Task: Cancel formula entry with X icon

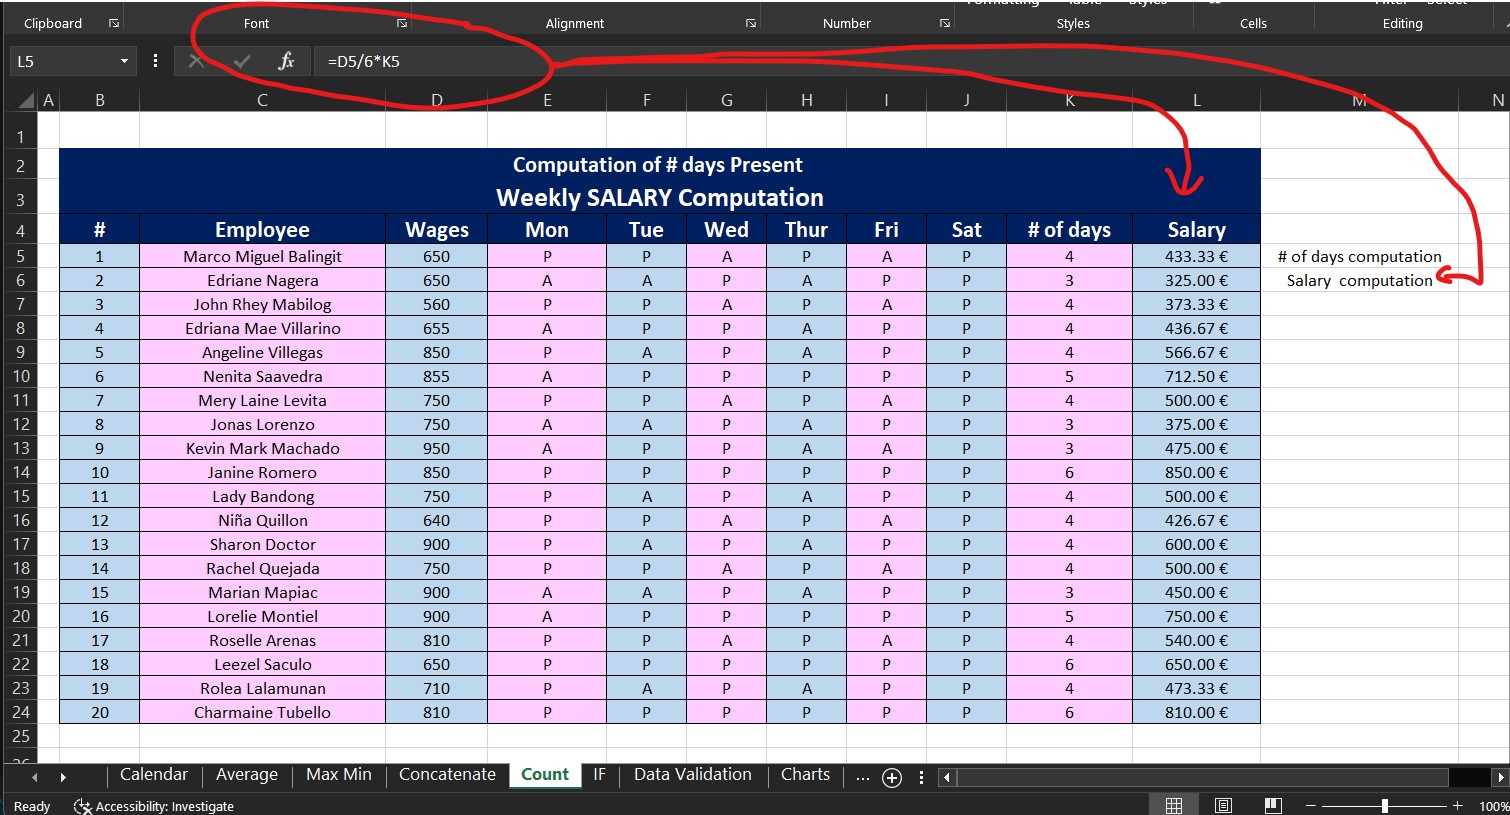Action: [x=196, y=61]
